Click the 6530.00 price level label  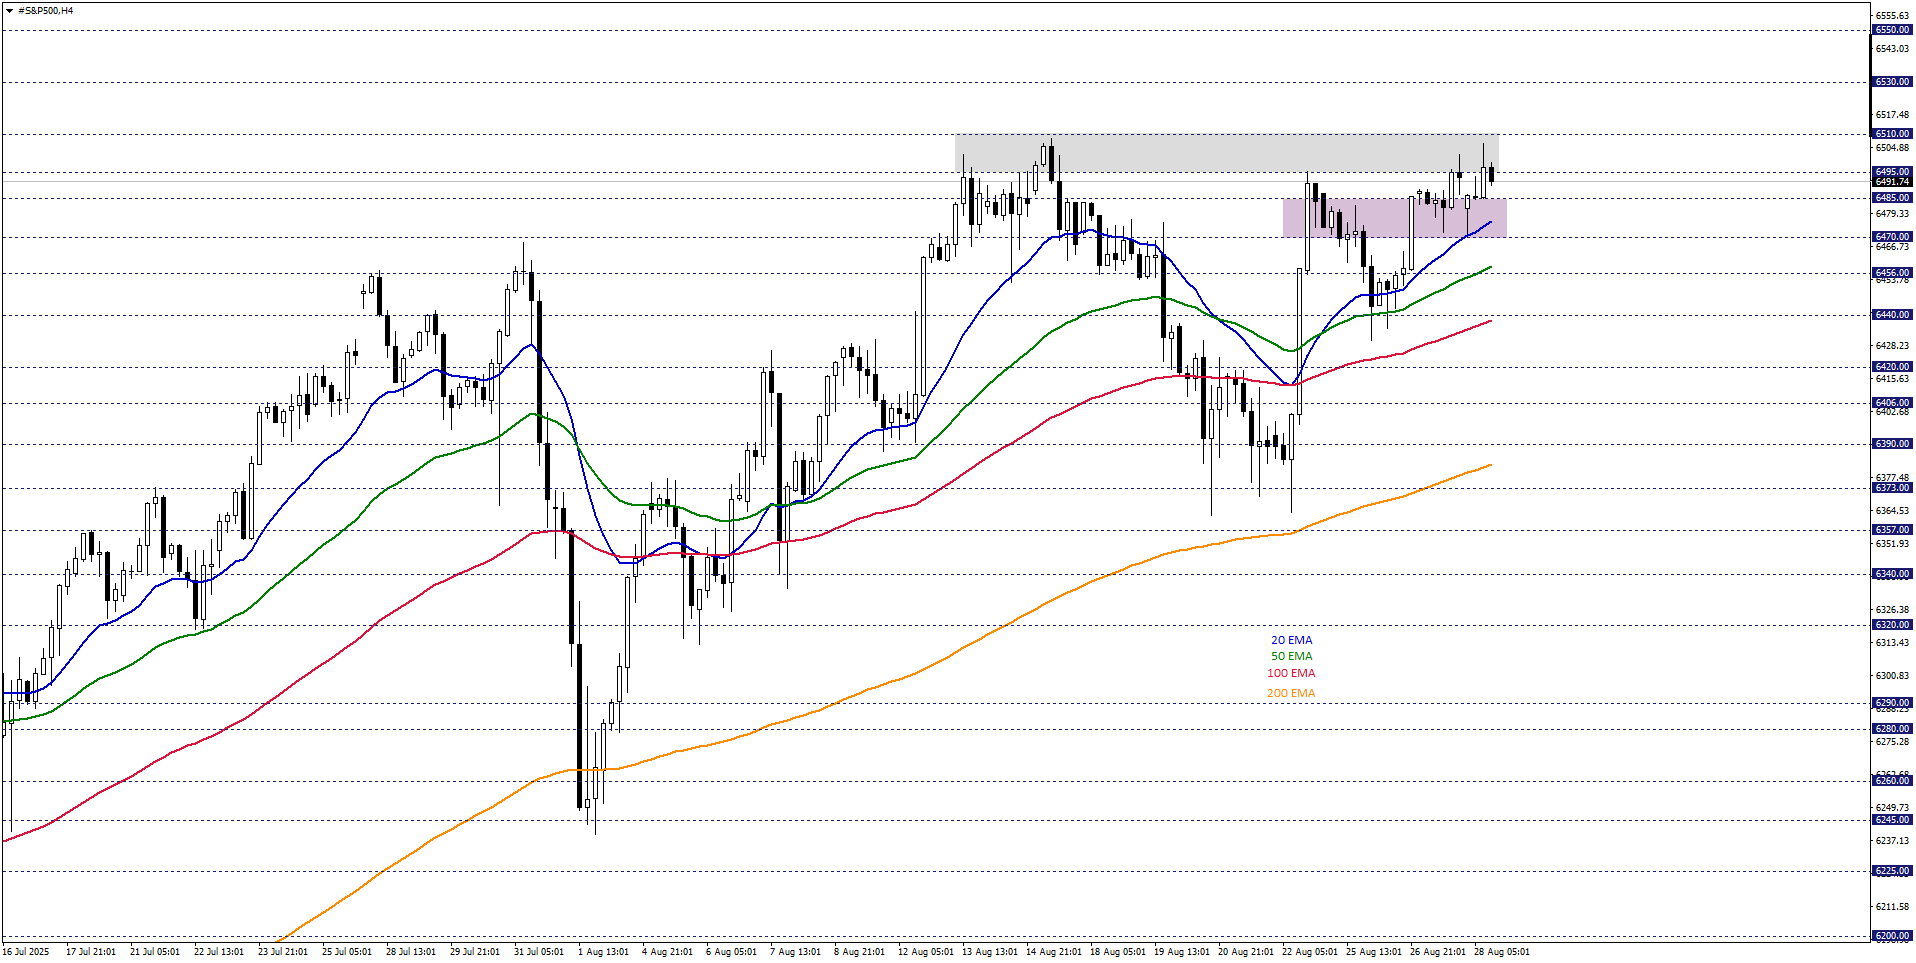(x=1891, y=82)
